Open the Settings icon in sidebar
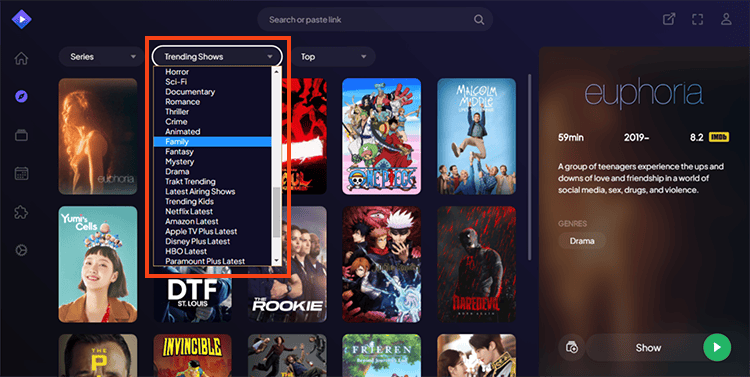This screenshot has height=377, width=750. point(21,250)
